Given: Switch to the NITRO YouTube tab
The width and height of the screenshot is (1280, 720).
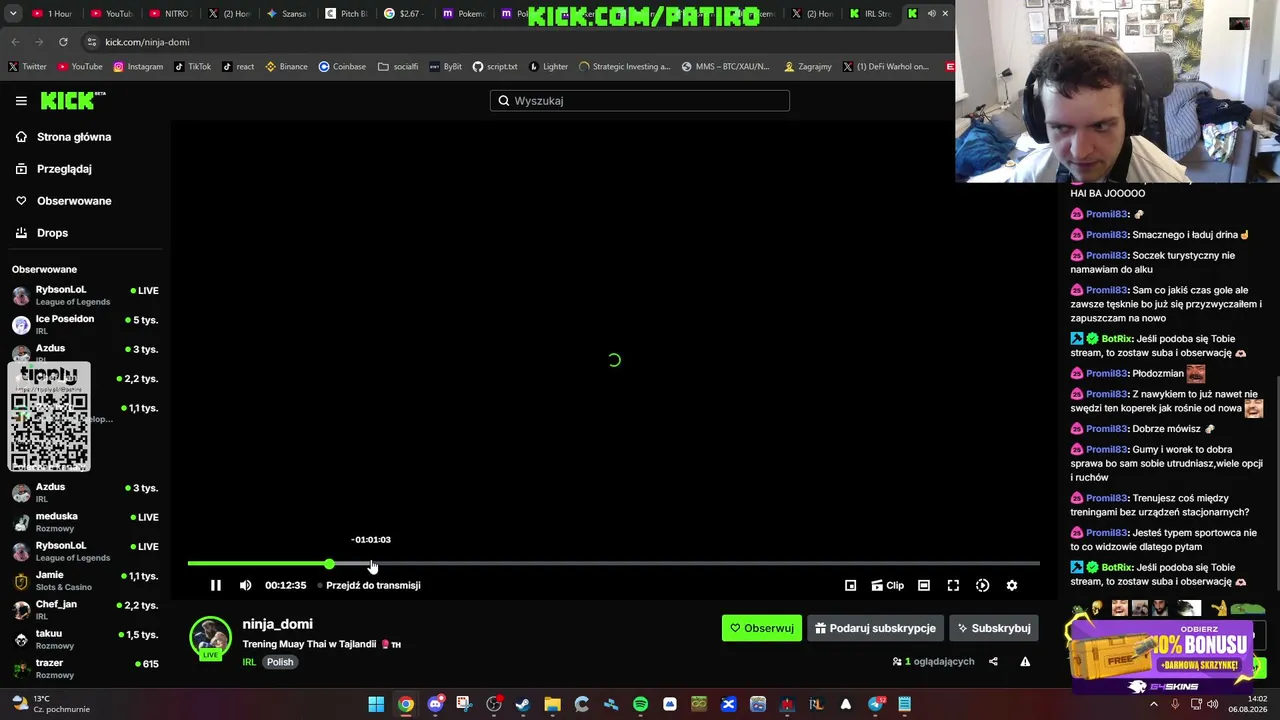Looking at the screenshot, I should point(170,14).
